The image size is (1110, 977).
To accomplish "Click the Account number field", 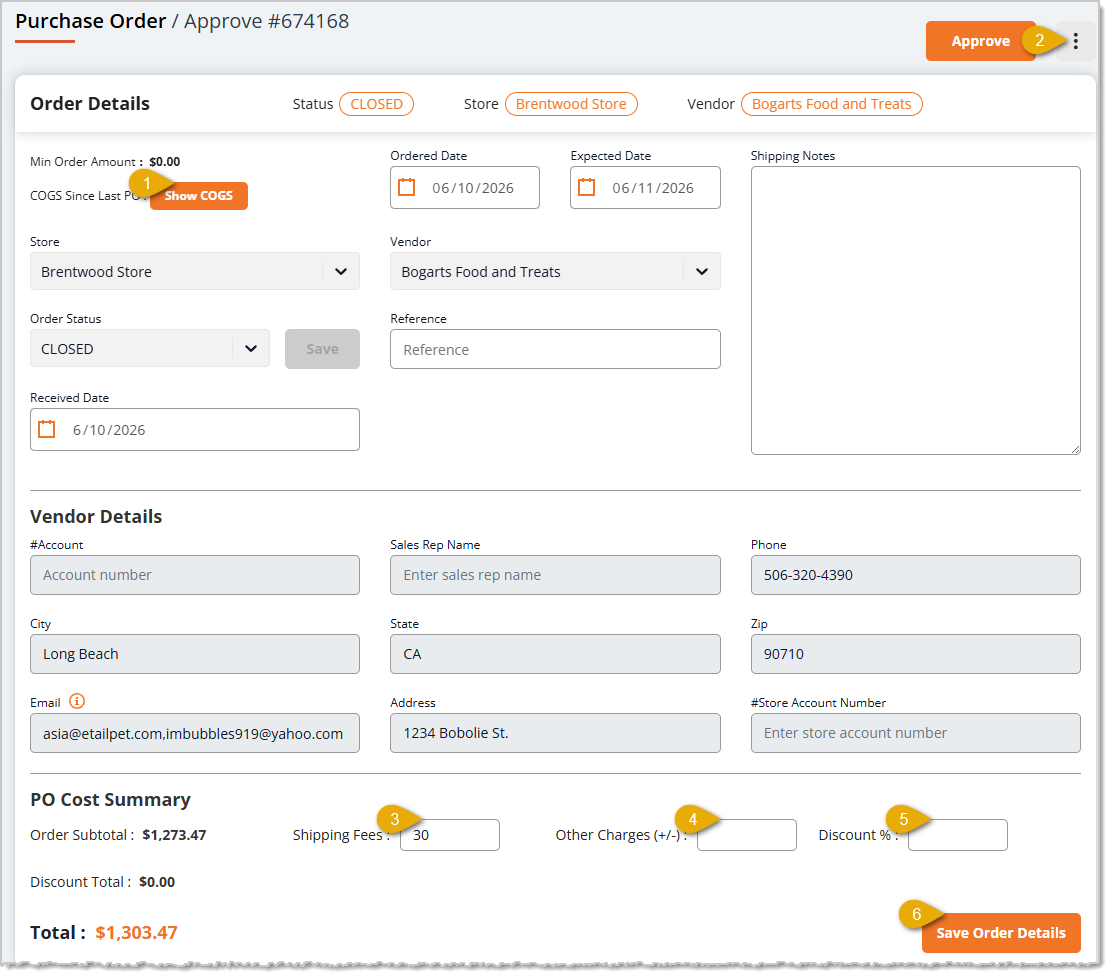I will tap(195, 575).
